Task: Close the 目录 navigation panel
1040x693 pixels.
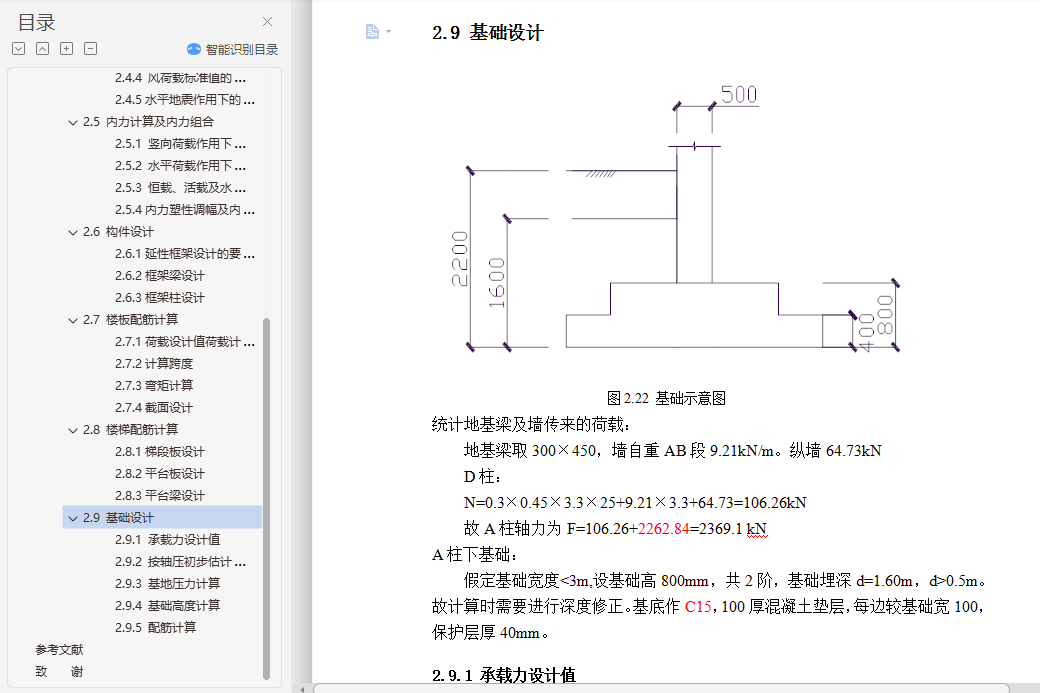Action: 267,22
